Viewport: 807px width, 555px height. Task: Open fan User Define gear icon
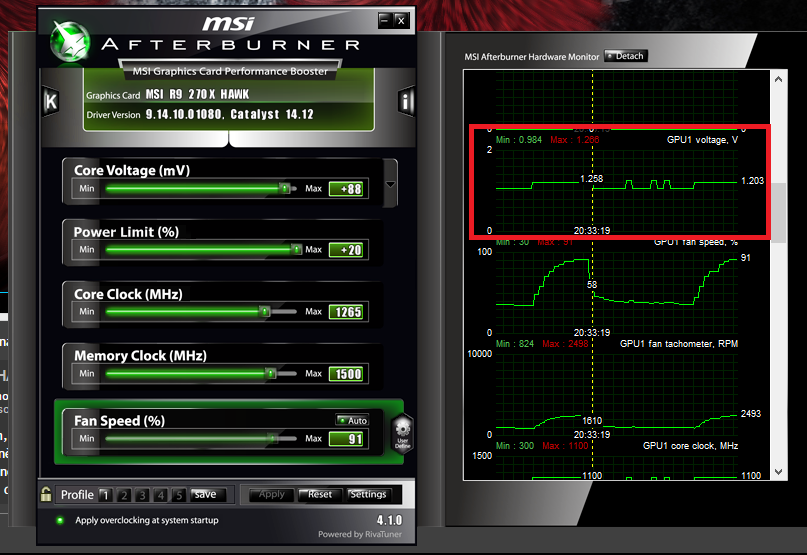point(402,433)
